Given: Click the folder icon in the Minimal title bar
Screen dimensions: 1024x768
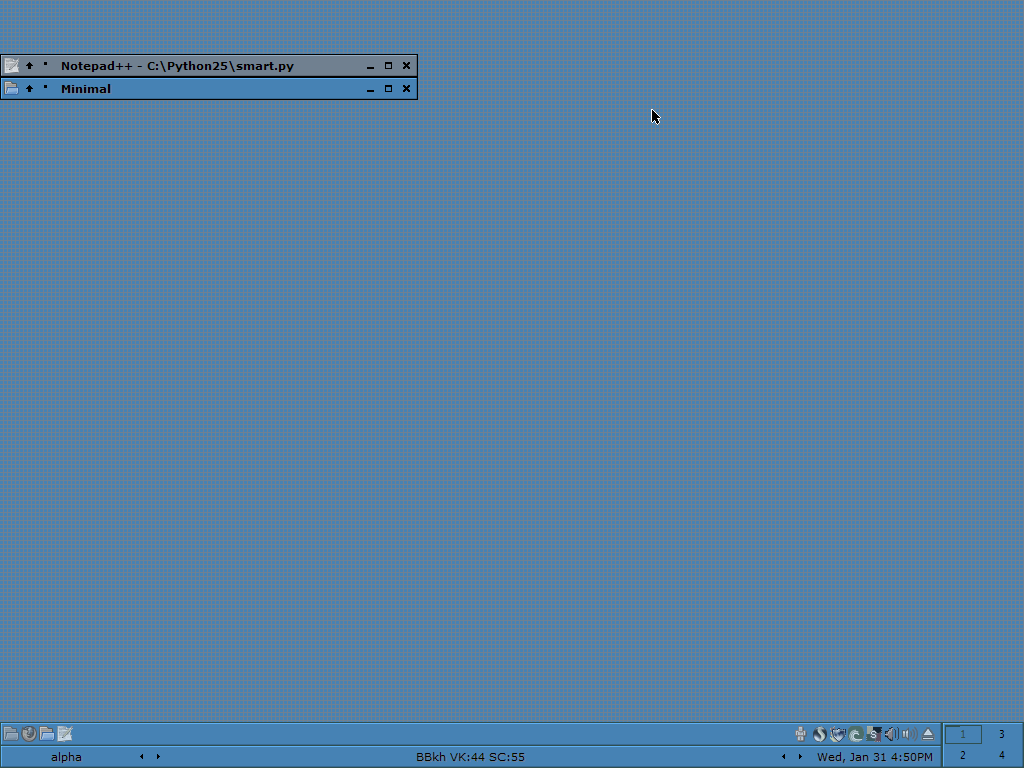Looking at the screenshot, I should [11, 89].
